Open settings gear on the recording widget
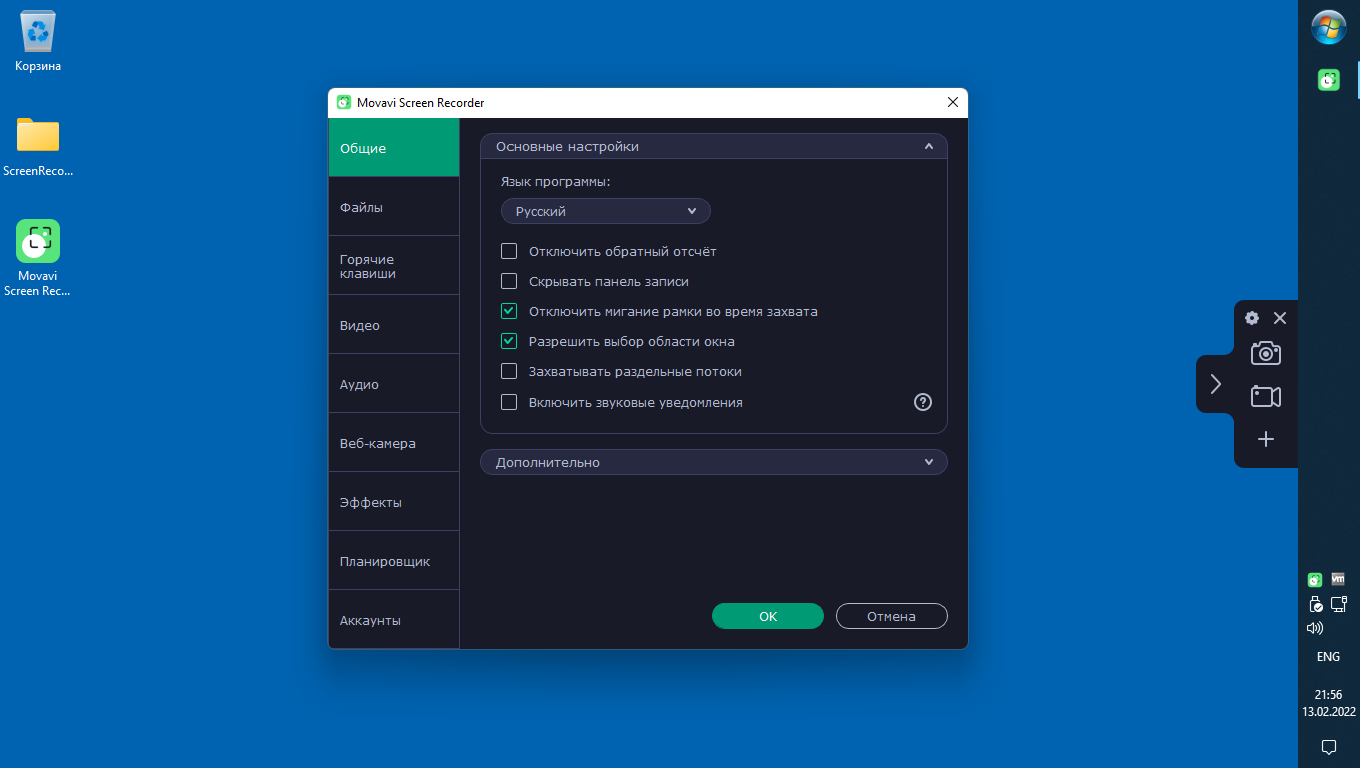 pyautogui.click(x=1252, y=318)
